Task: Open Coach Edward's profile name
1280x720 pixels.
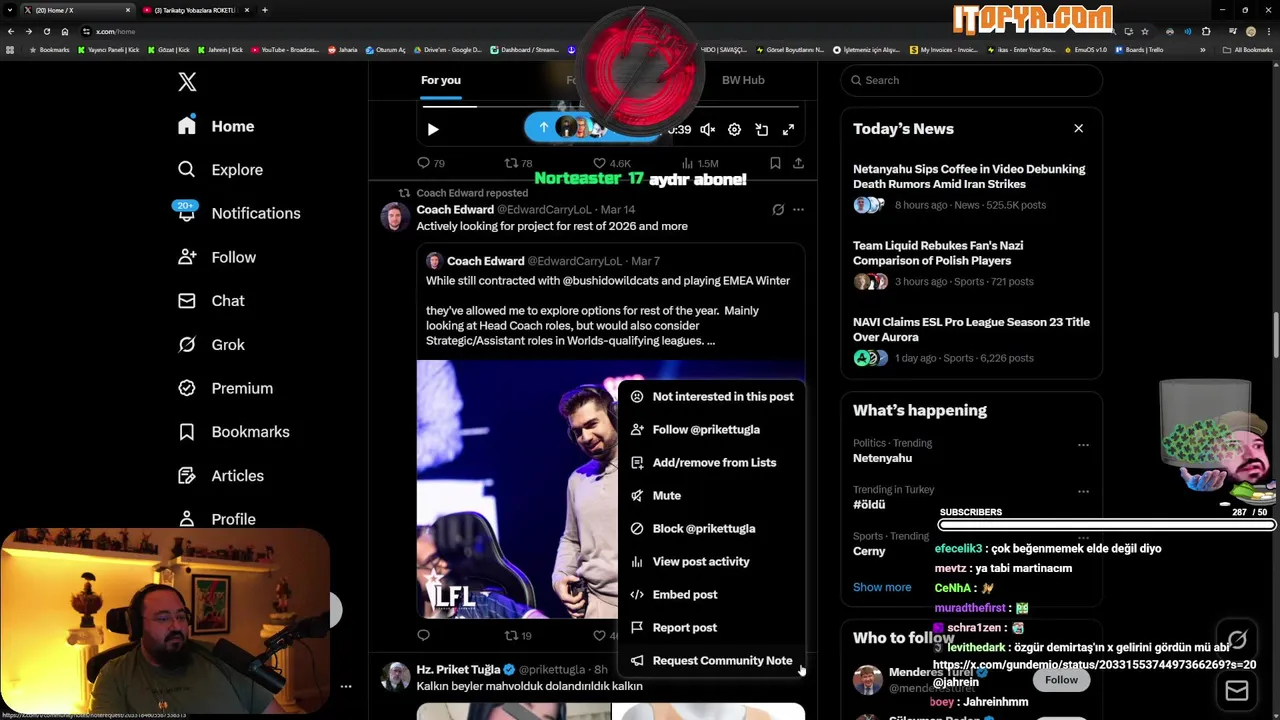Action: 455,210
